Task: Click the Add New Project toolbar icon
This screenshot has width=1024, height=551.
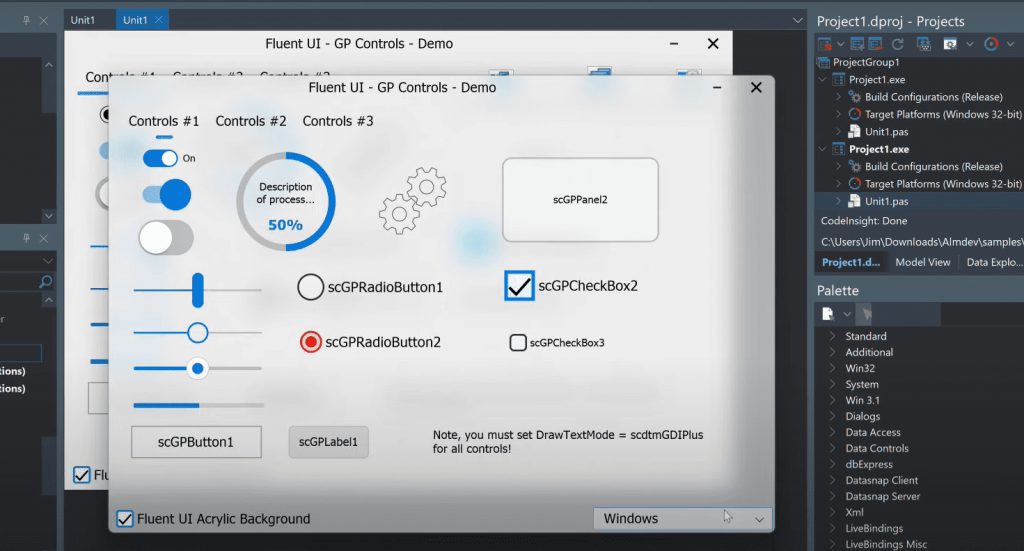Action: coord(857,44)
